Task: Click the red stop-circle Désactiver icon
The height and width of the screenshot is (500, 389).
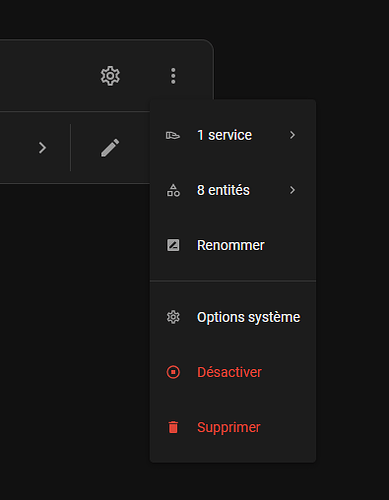Action: pyautogui.click(x=173, y=372)
